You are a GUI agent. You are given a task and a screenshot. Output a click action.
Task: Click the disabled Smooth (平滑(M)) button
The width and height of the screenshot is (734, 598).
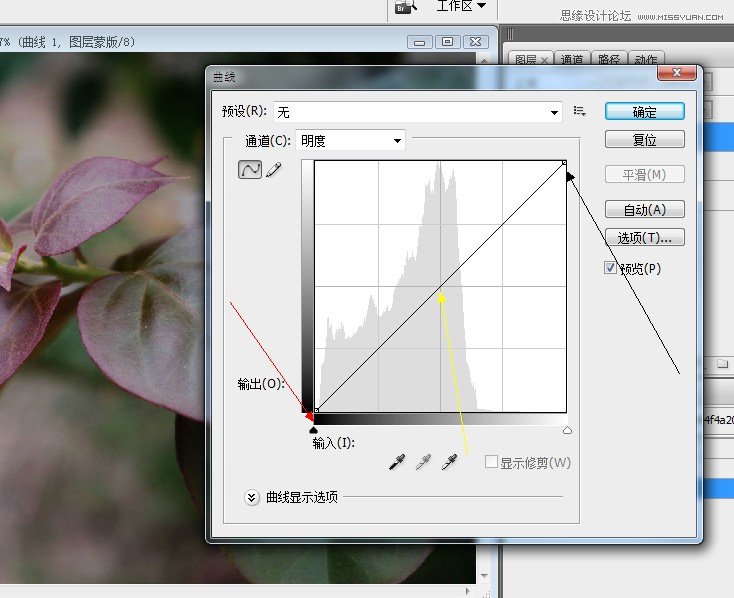(x=645, y=175)
